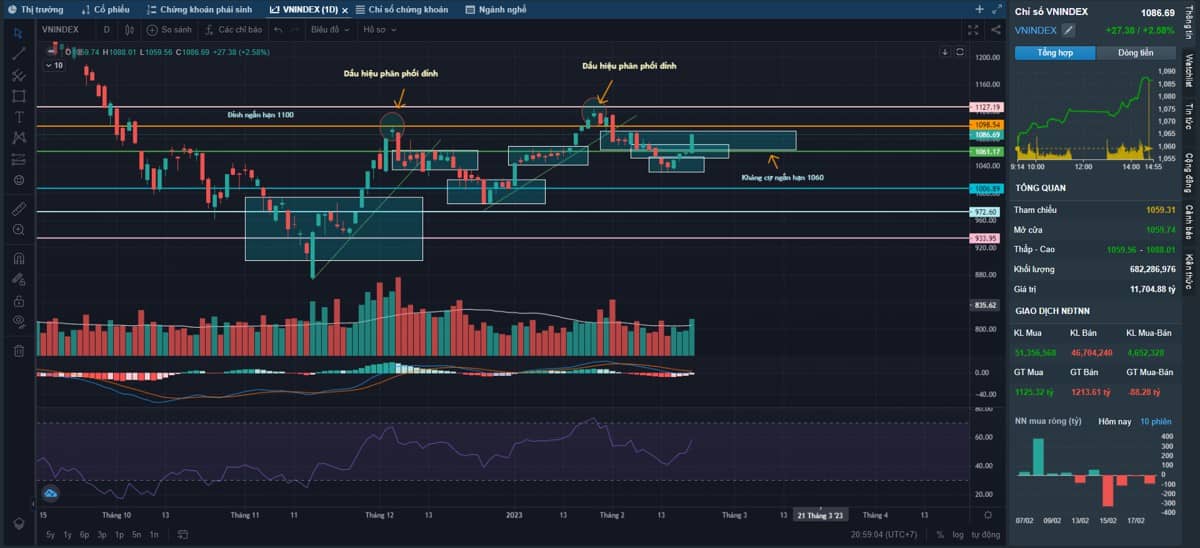Open the Cổ phiếu tab
1200x548 pixels.
click(x=105, y=9)
